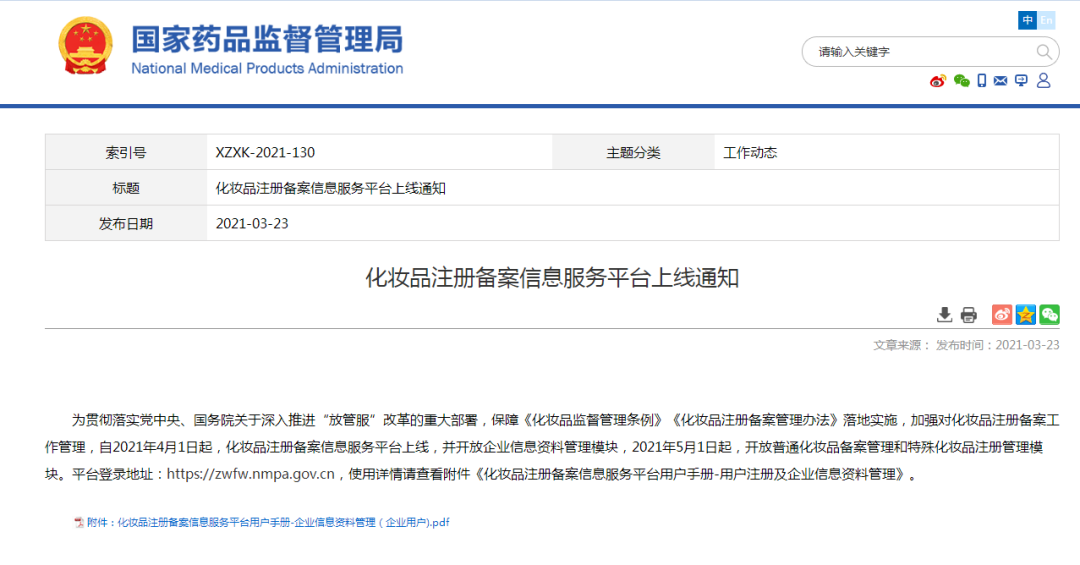Click the email envelope icon in header

click(x=1001, y=81)
